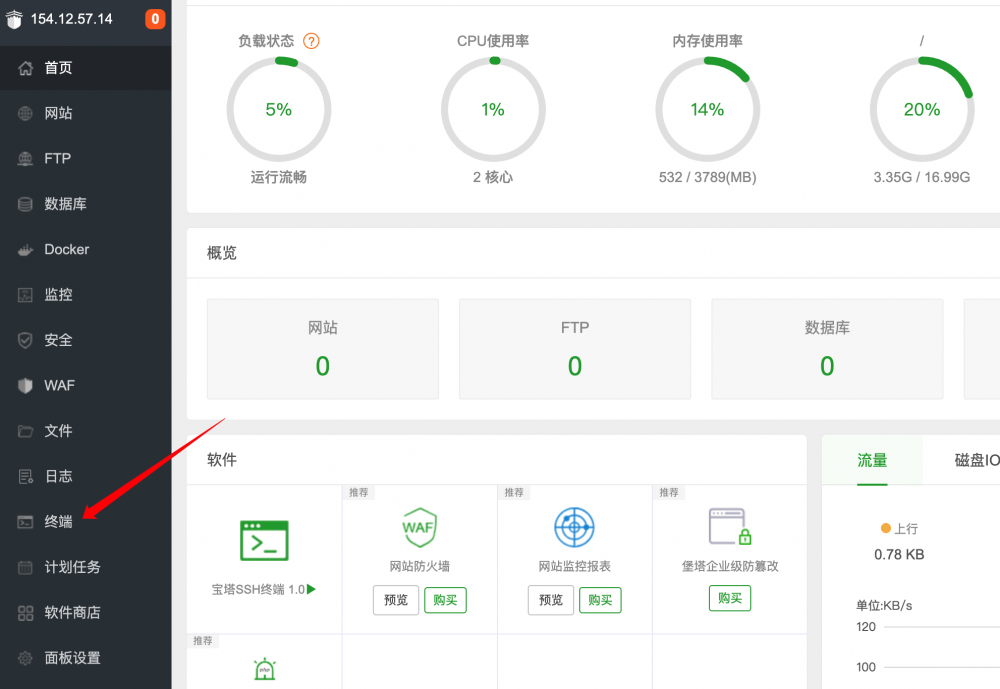Open the 堡塔企业级防篡改 lock icon
1000x689 pixels.
729,527
